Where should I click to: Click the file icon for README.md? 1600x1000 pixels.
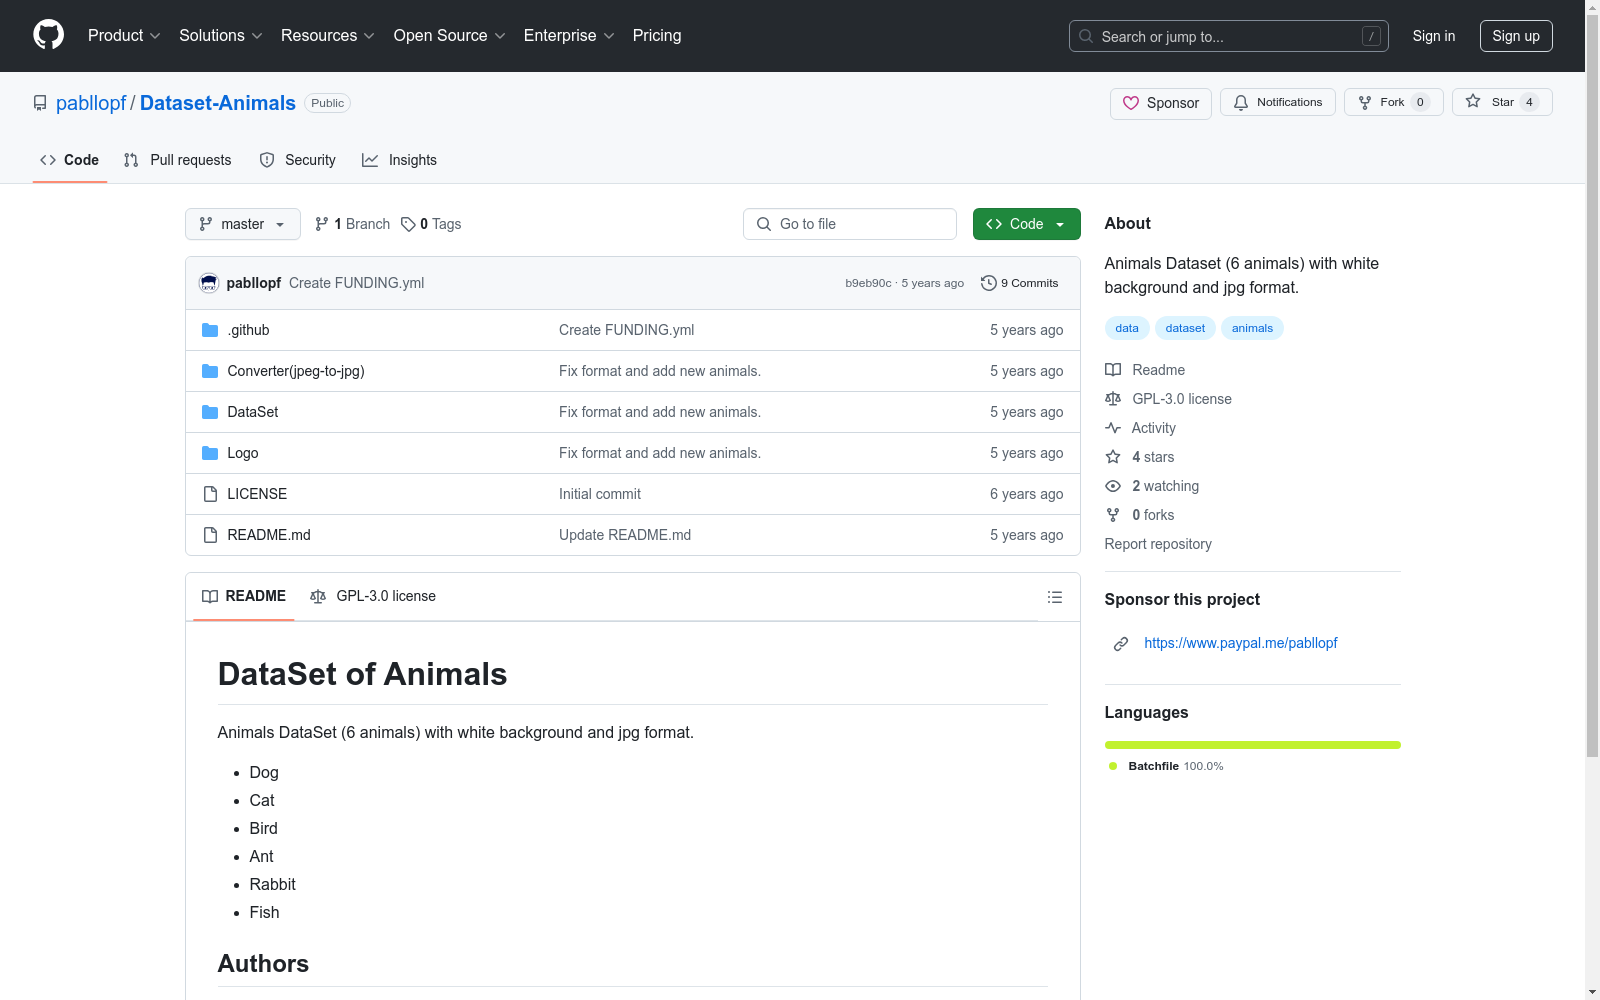pyautogui.click(x=210, y=535)
